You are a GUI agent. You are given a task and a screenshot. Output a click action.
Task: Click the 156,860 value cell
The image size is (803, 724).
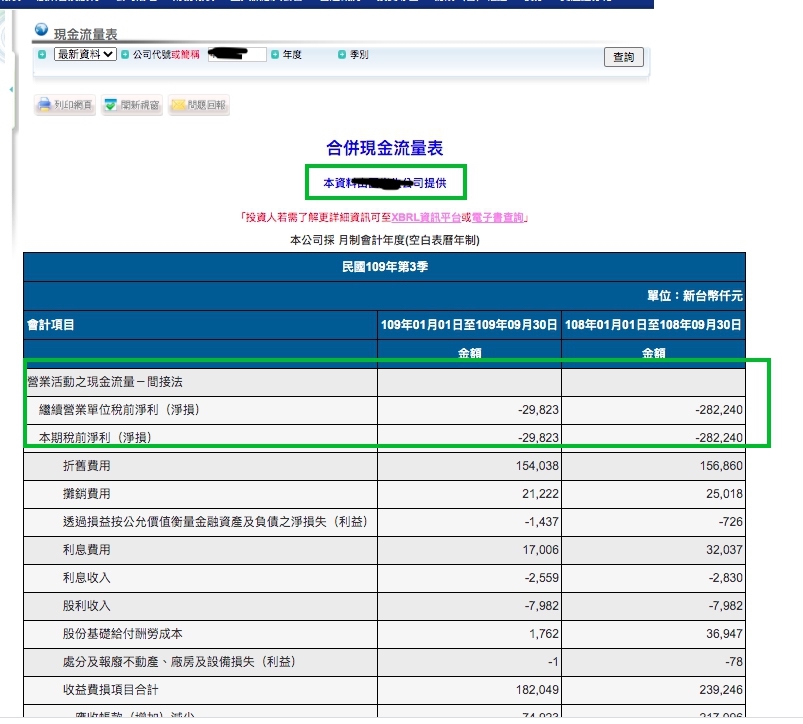pyautogui.click(x=653, y=466)
